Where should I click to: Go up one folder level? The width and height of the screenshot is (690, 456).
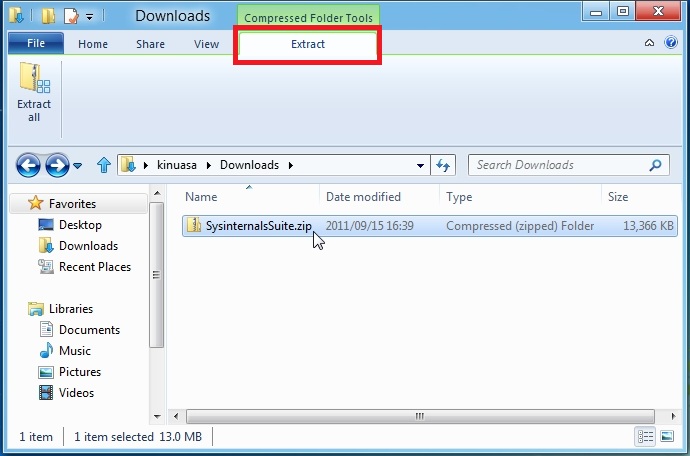(x=103, y=165)
